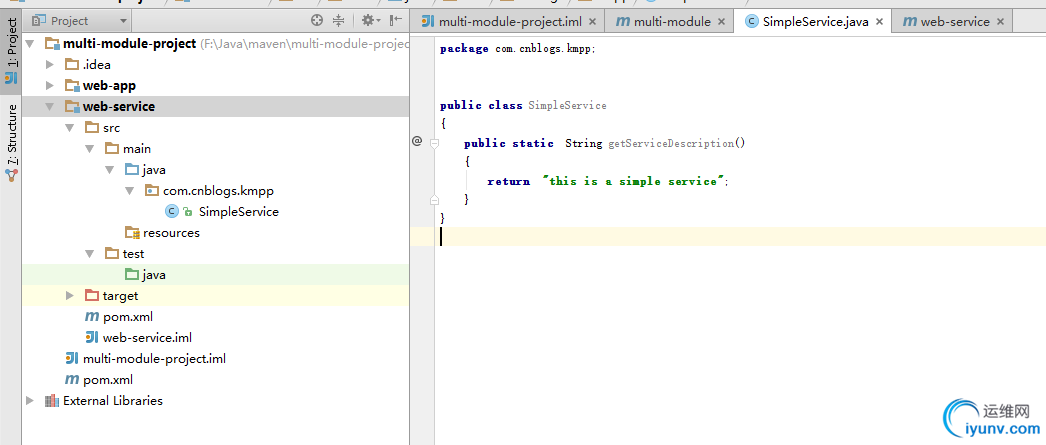
Task: Click the multi-module-project.iml file icon in tree
Action: pos(72,358)
